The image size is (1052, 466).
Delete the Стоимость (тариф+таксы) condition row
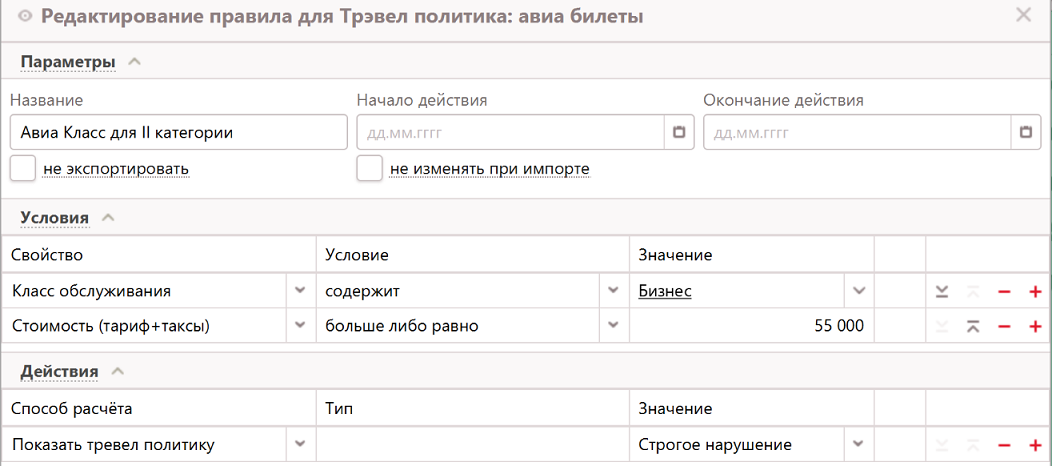pos(1004,326)
